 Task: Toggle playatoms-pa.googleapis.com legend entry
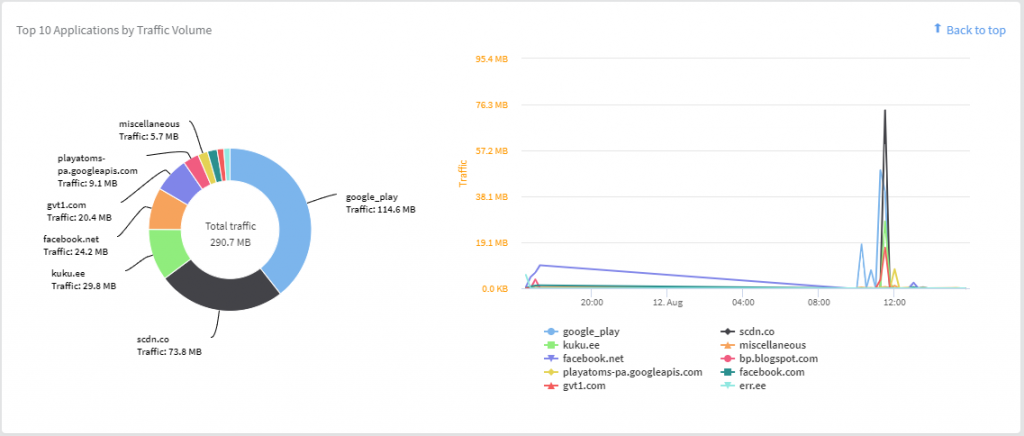tap(632, 372)
